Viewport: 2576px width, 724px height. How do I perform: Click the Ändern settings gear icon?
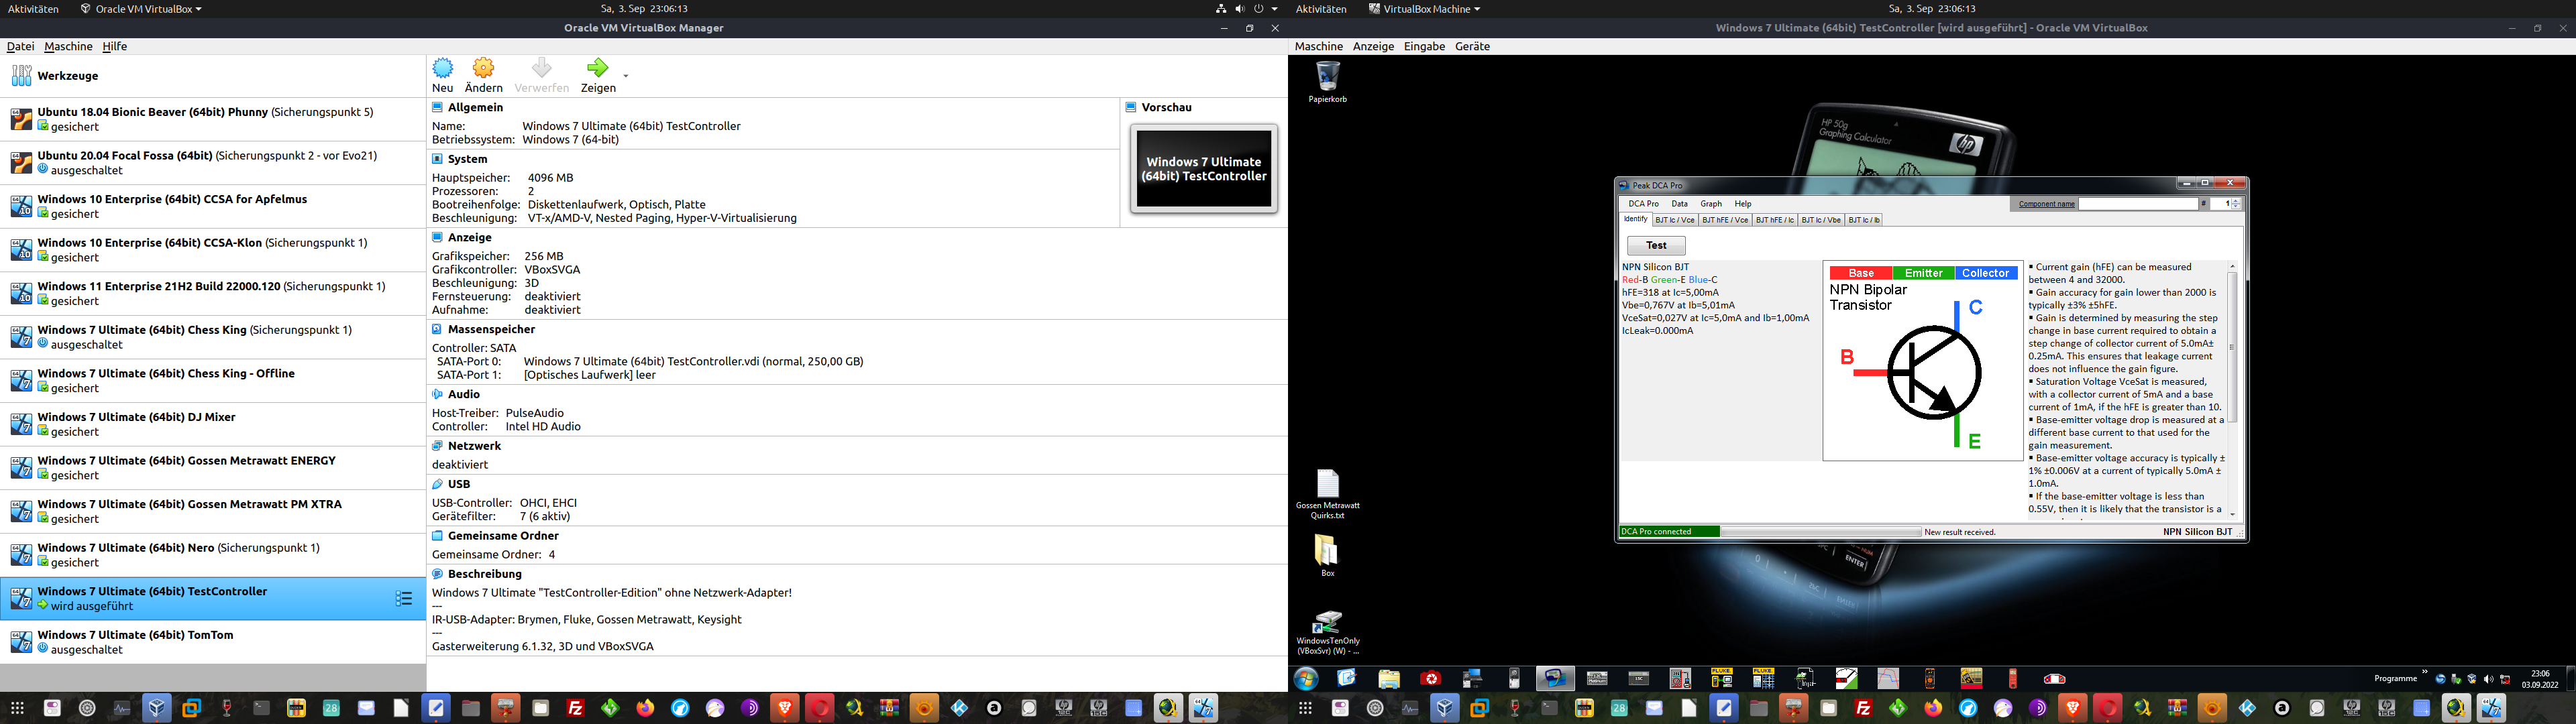tap(484, 68)
